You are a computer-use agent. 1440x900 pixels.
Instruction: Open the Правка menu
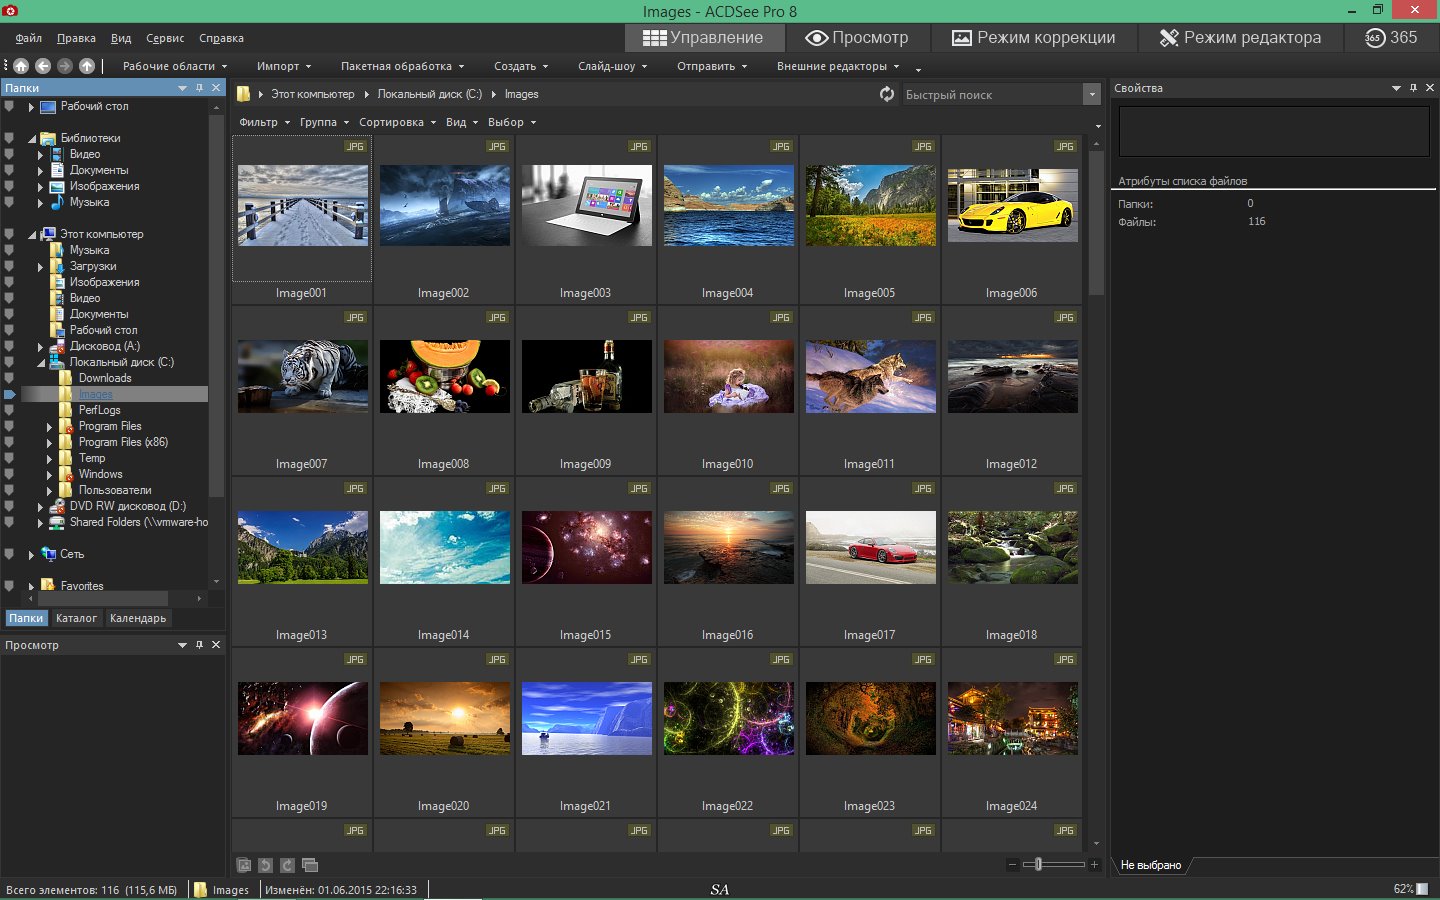click(x=77, y=38)
